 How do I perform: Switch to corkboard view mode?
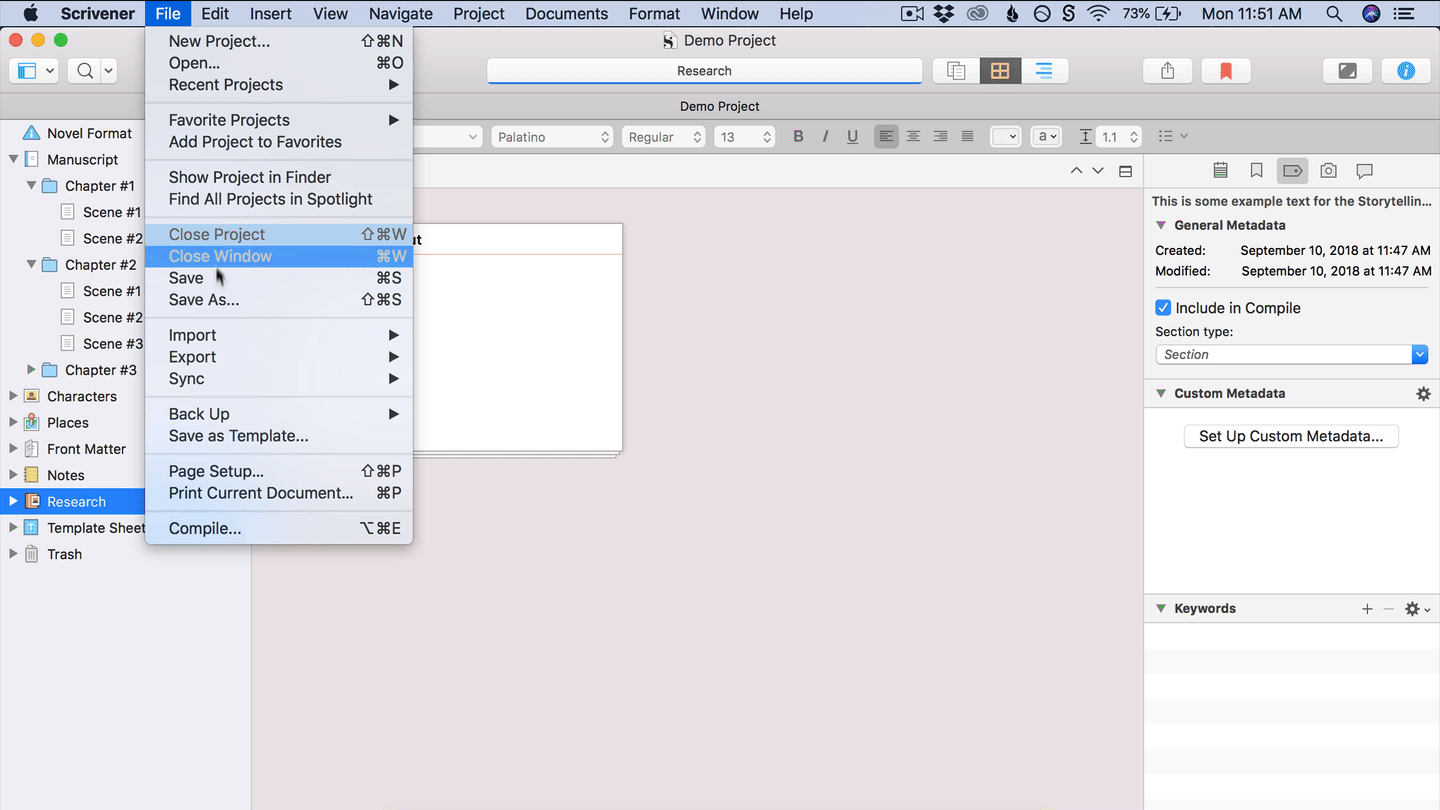[x=1000, y=71]
